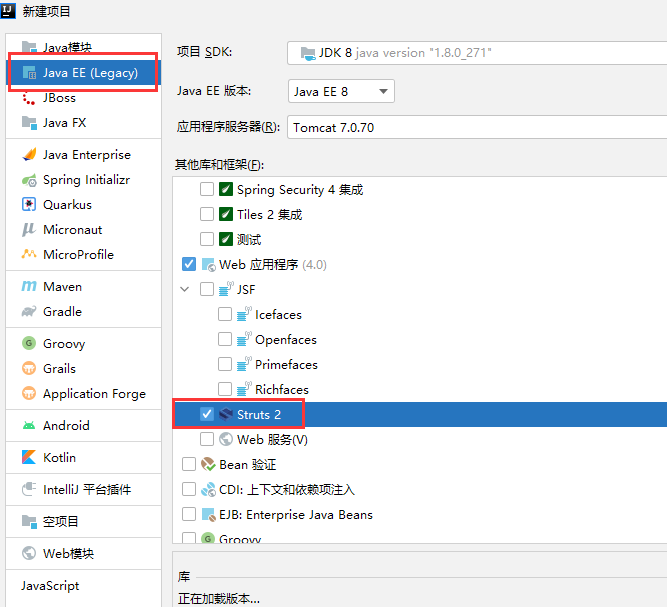Click the Android robot icon
Screen dimensions: 667x607
click(29, 425)
